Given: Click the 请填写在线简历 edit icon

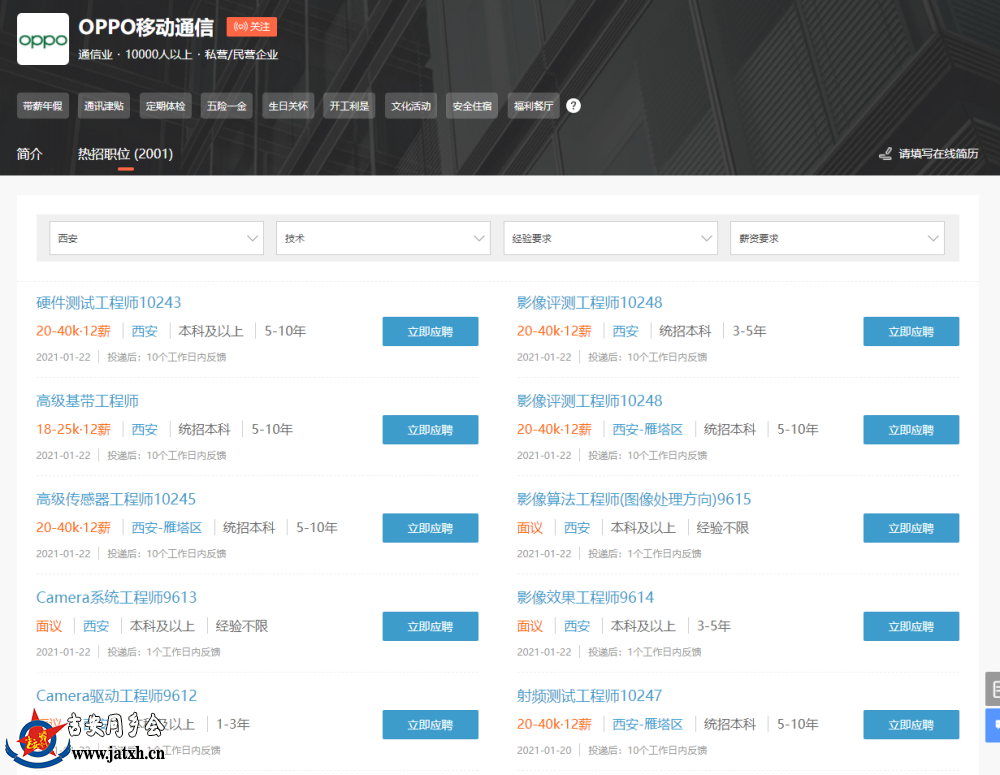Looking at the screenshot, I should 885,154.
